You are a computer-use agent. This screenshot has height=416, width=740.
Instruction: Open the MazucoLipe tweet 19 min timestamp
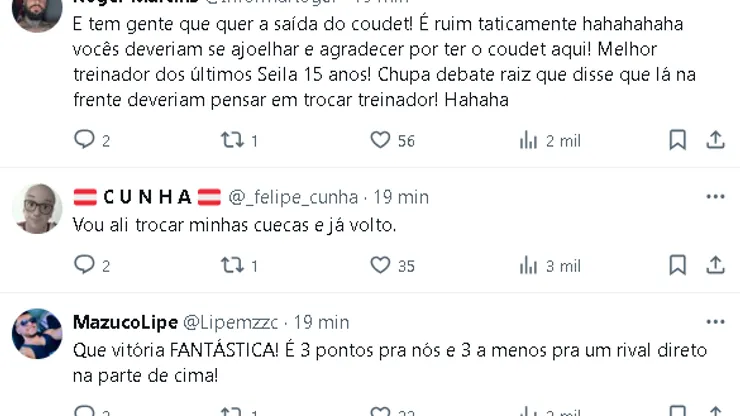click(321, 322)
